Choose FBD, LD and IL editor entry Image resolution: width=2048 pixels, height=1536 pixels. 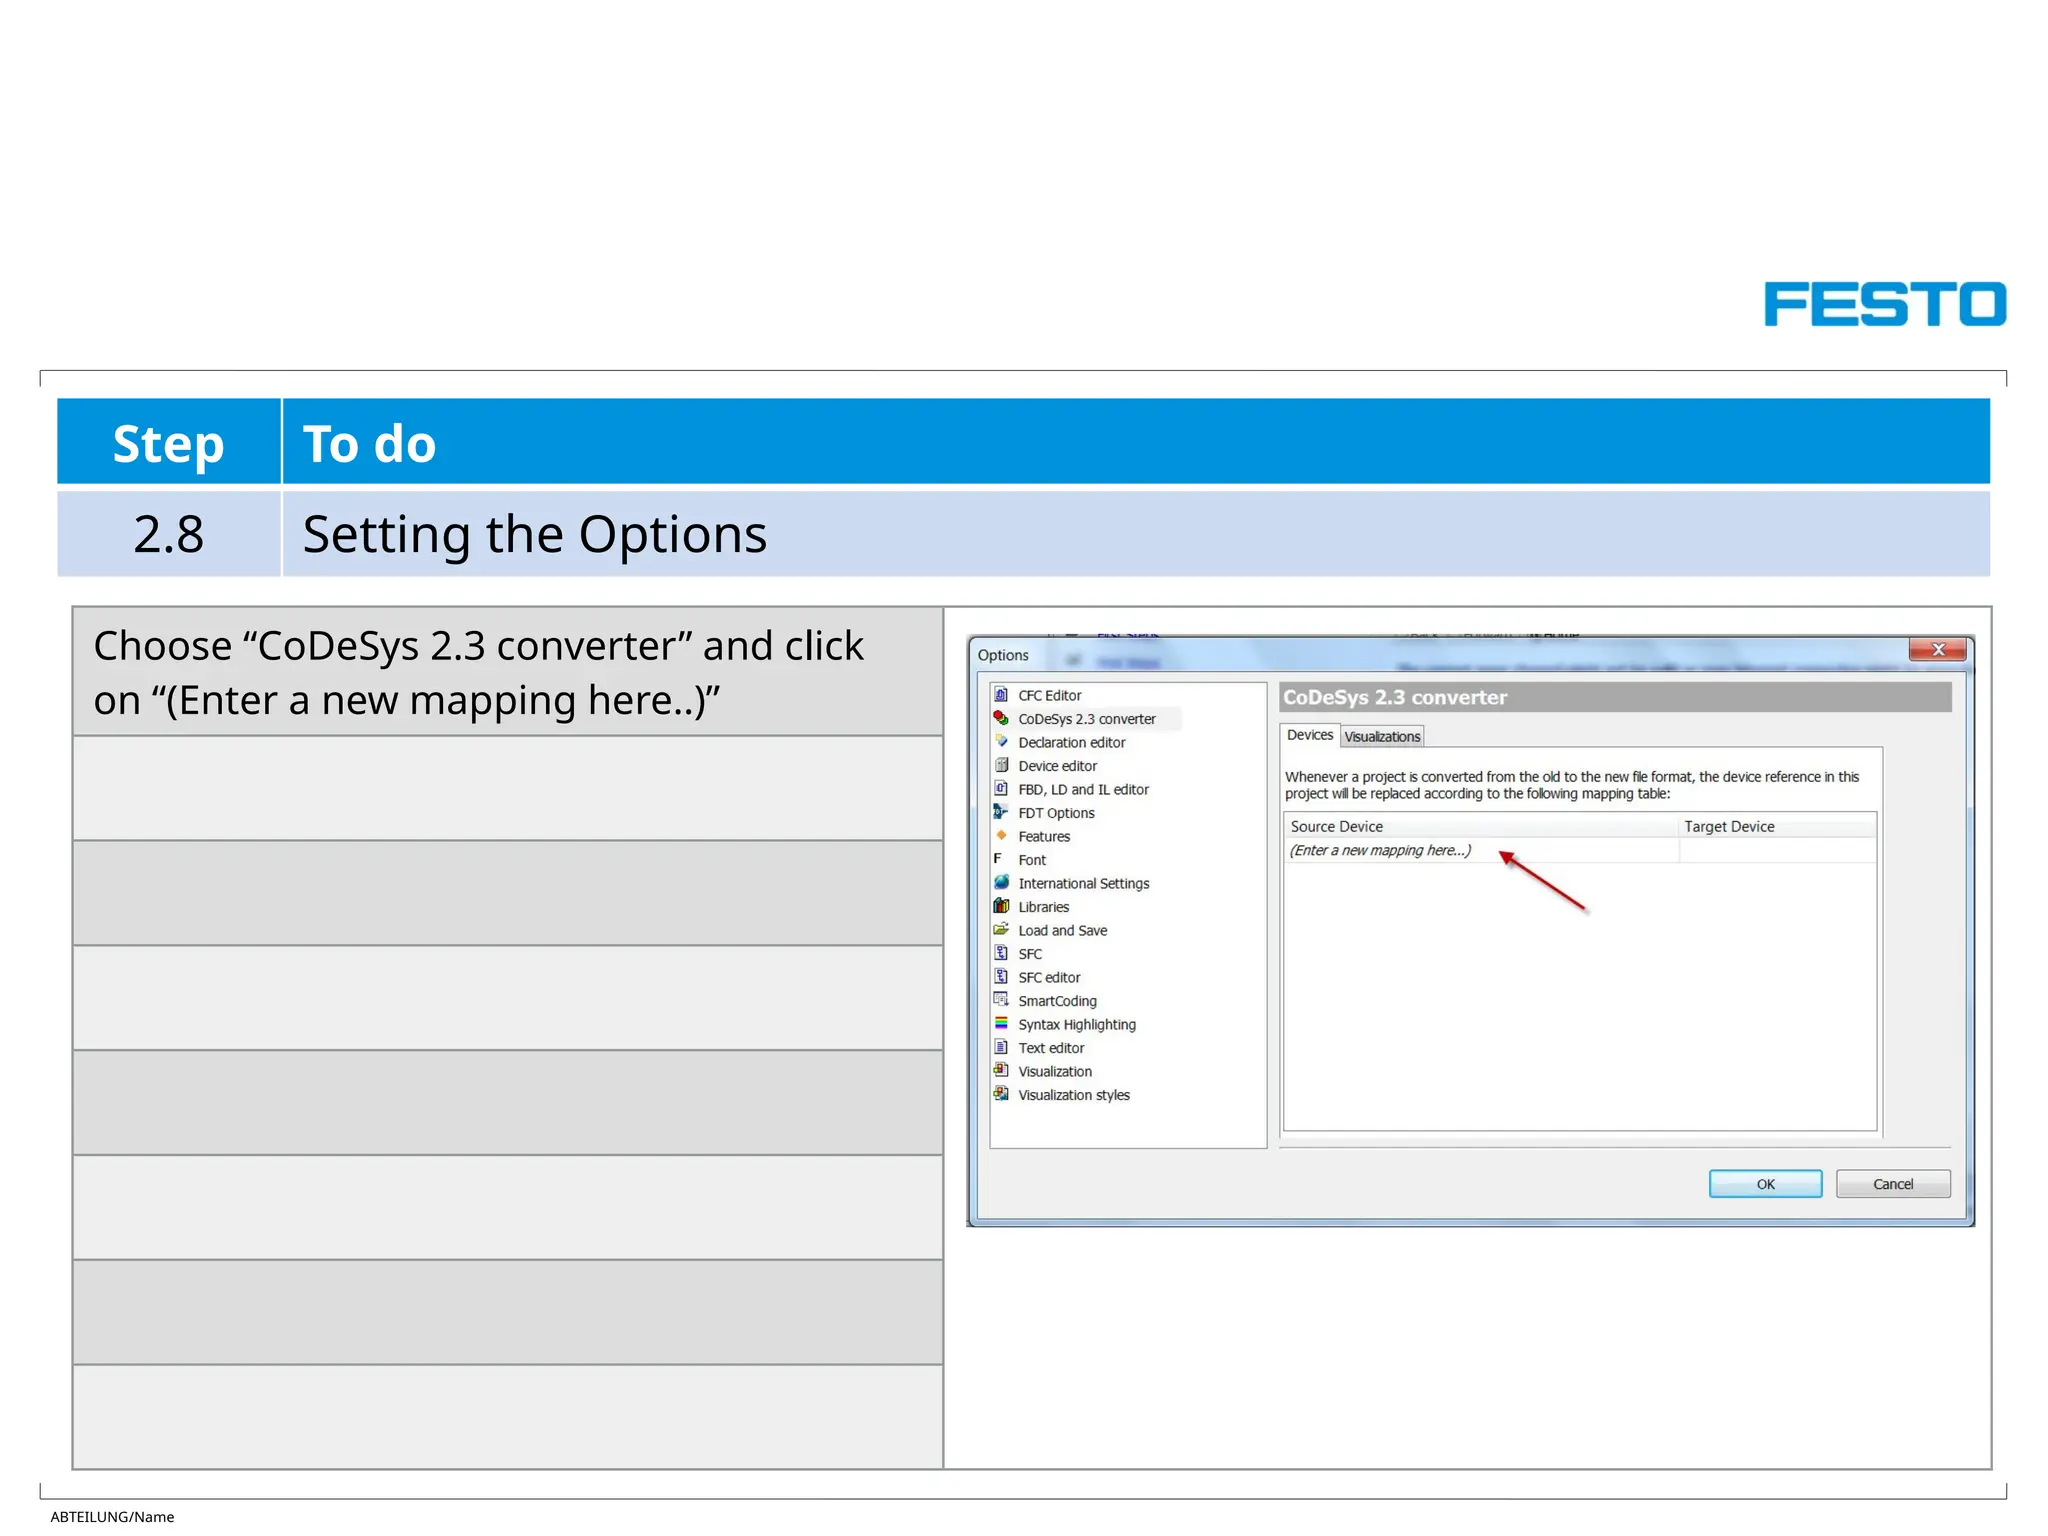pyautogui.click(x=1083, y=789)
